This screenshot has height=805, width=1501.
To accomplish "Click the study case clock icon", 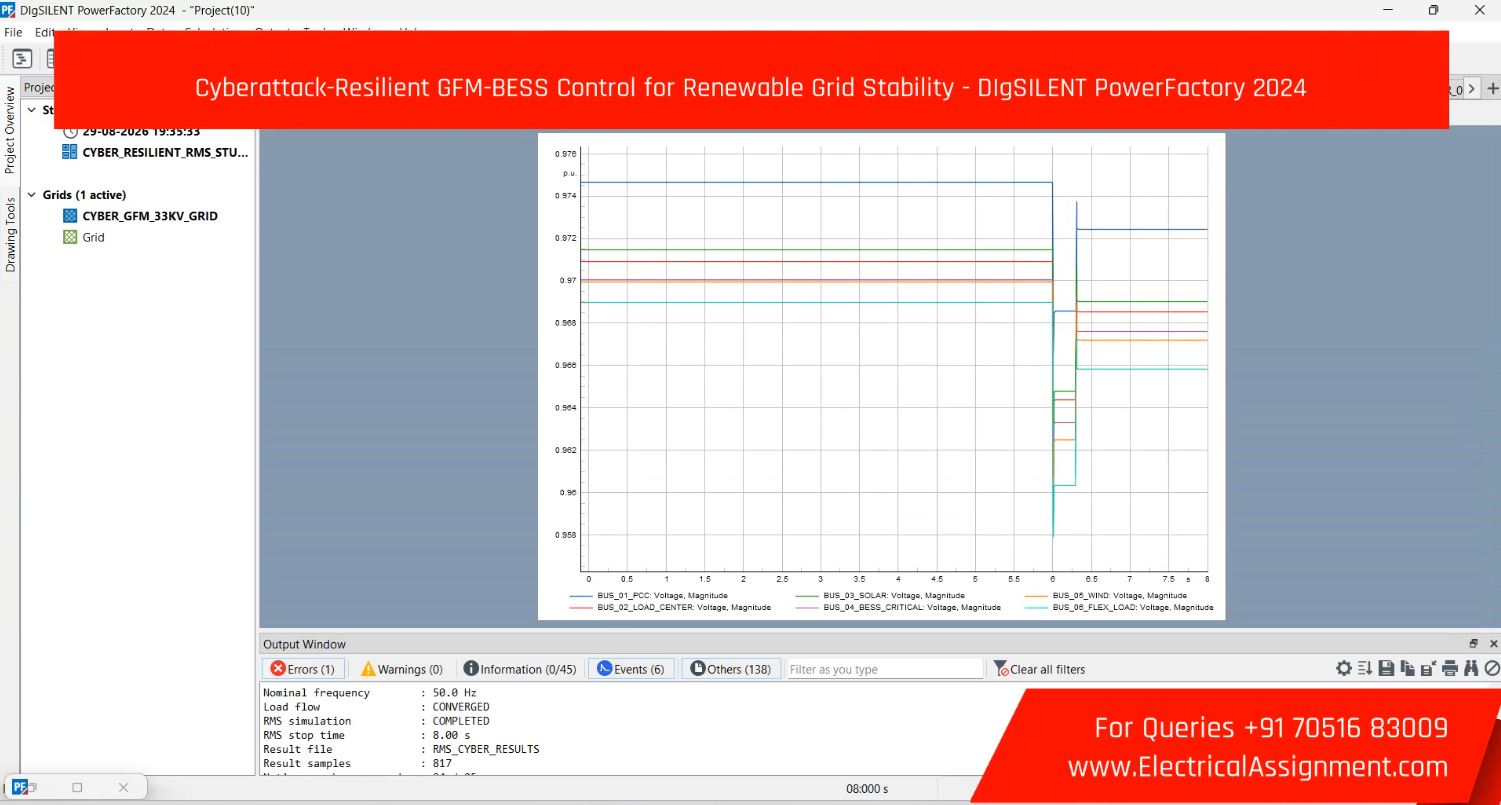I will (70, 131).
